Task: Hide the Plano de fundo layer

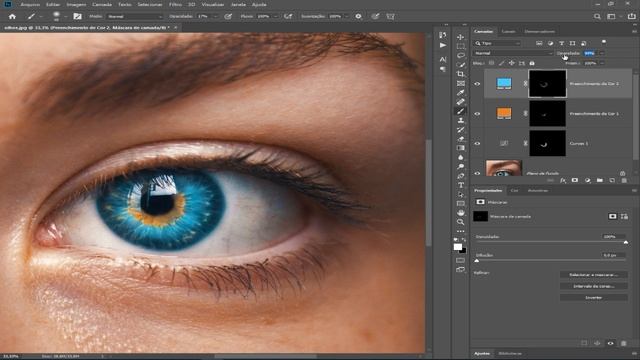Action: point(477,173)
